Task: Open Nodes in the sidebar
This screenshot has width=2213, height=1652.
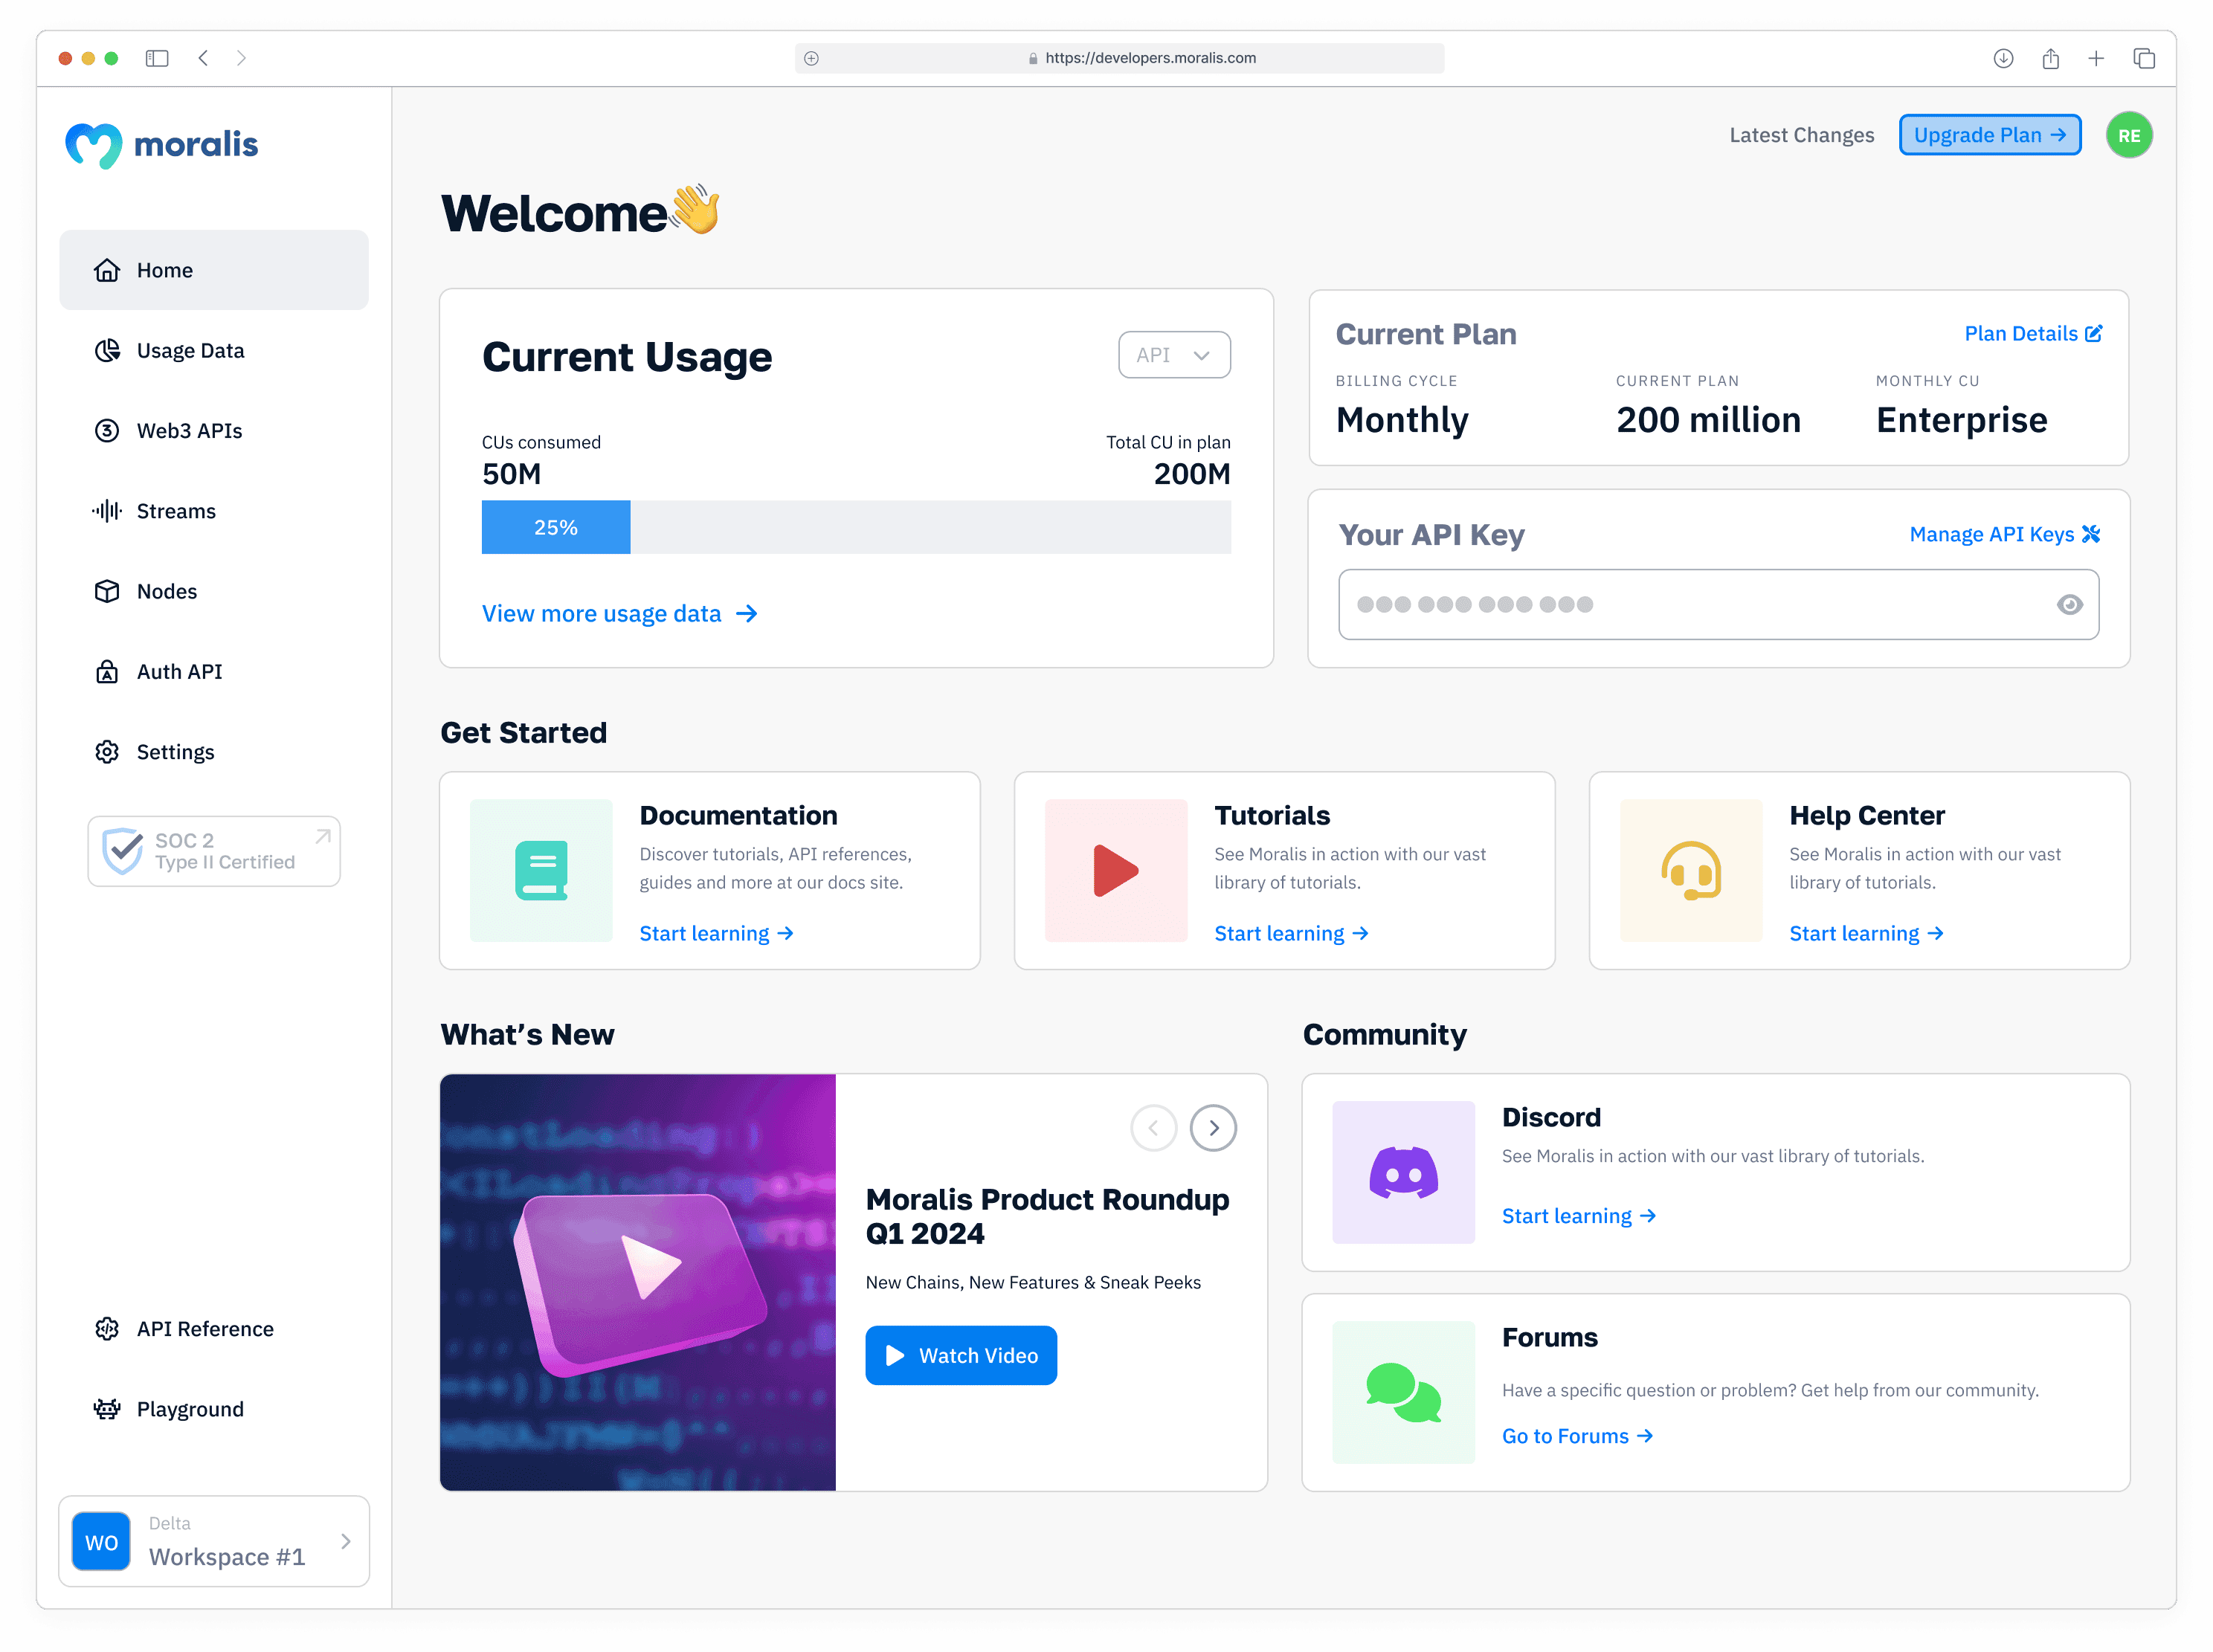Action: pyautogui.click(x=214, y=591)
